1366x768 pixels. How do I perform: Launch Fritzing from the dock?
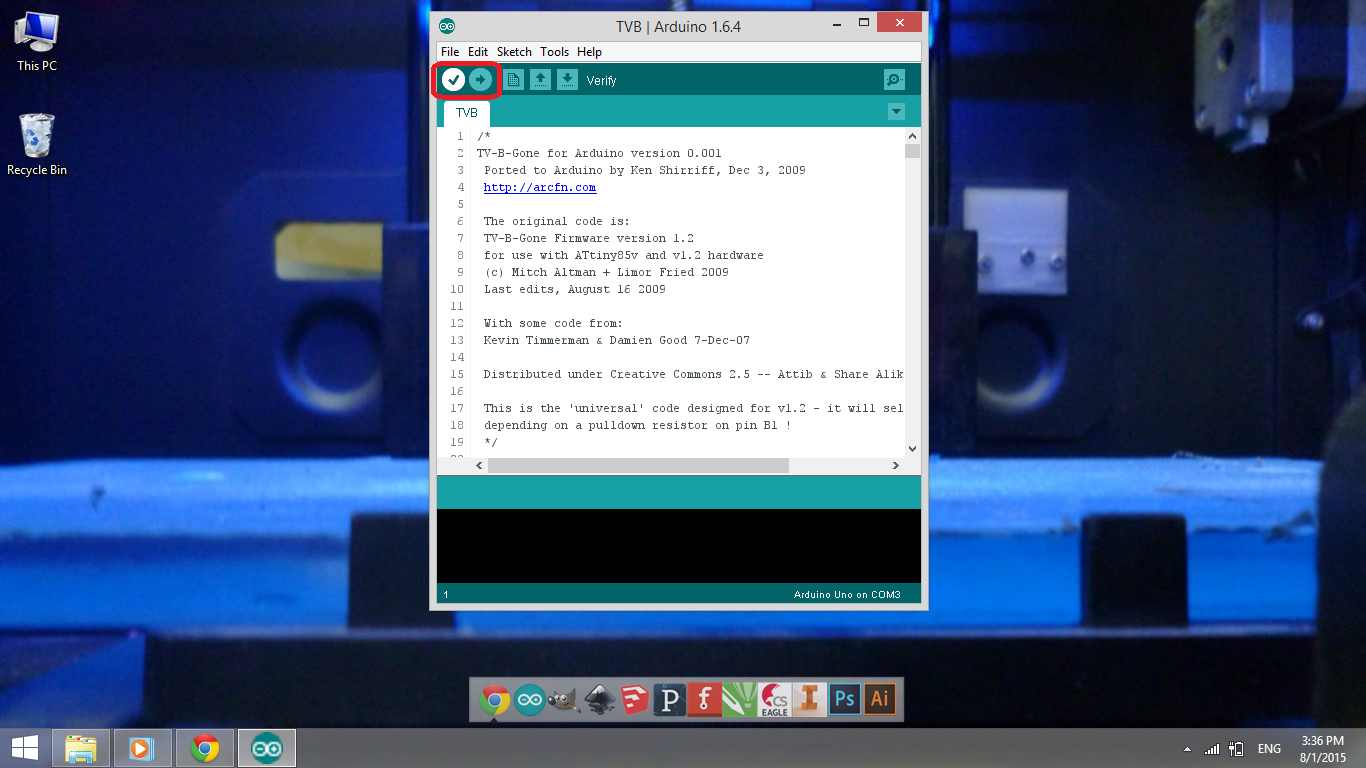704,699
